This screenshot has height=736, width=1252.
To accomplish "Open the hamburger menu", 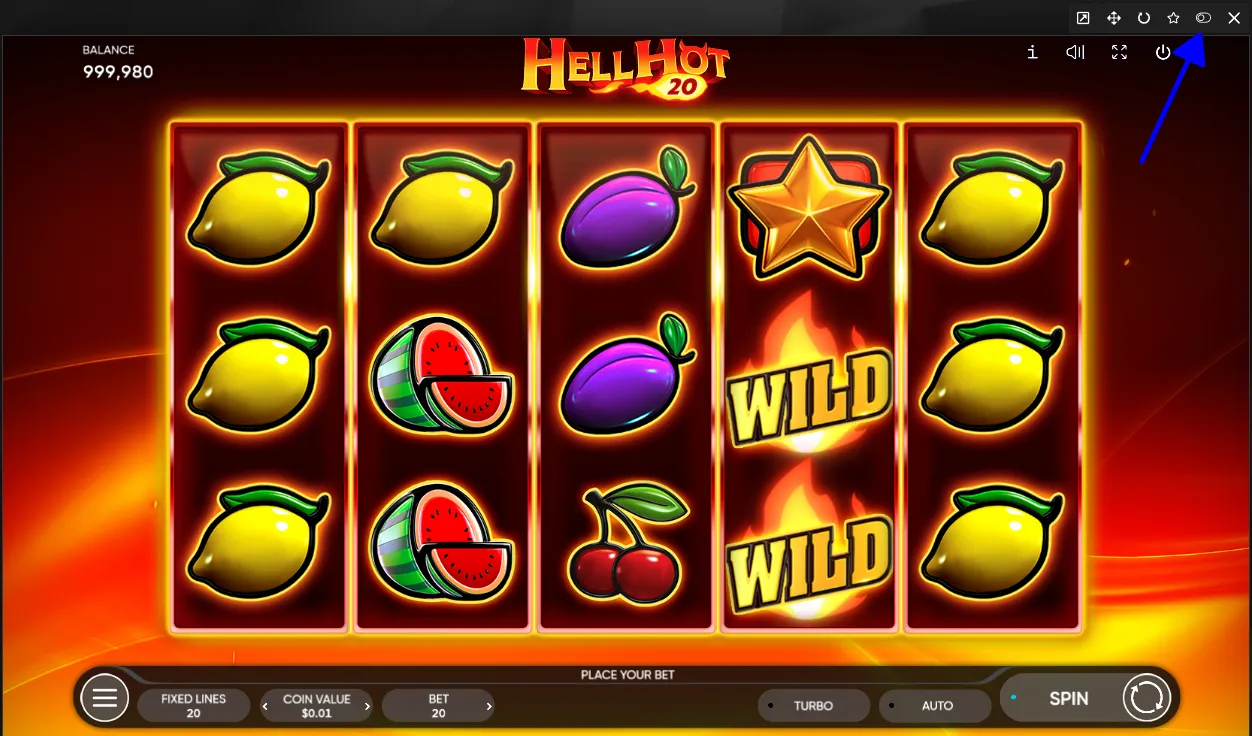I will click(104, 698).
